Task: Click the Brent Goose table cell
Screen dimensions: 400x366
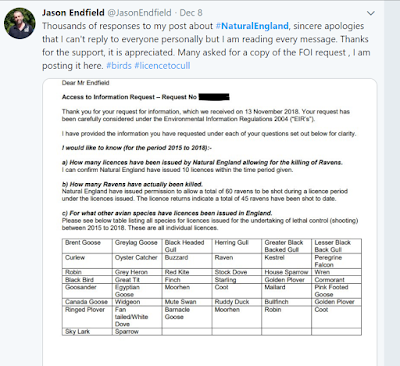Action: [87, 246]
